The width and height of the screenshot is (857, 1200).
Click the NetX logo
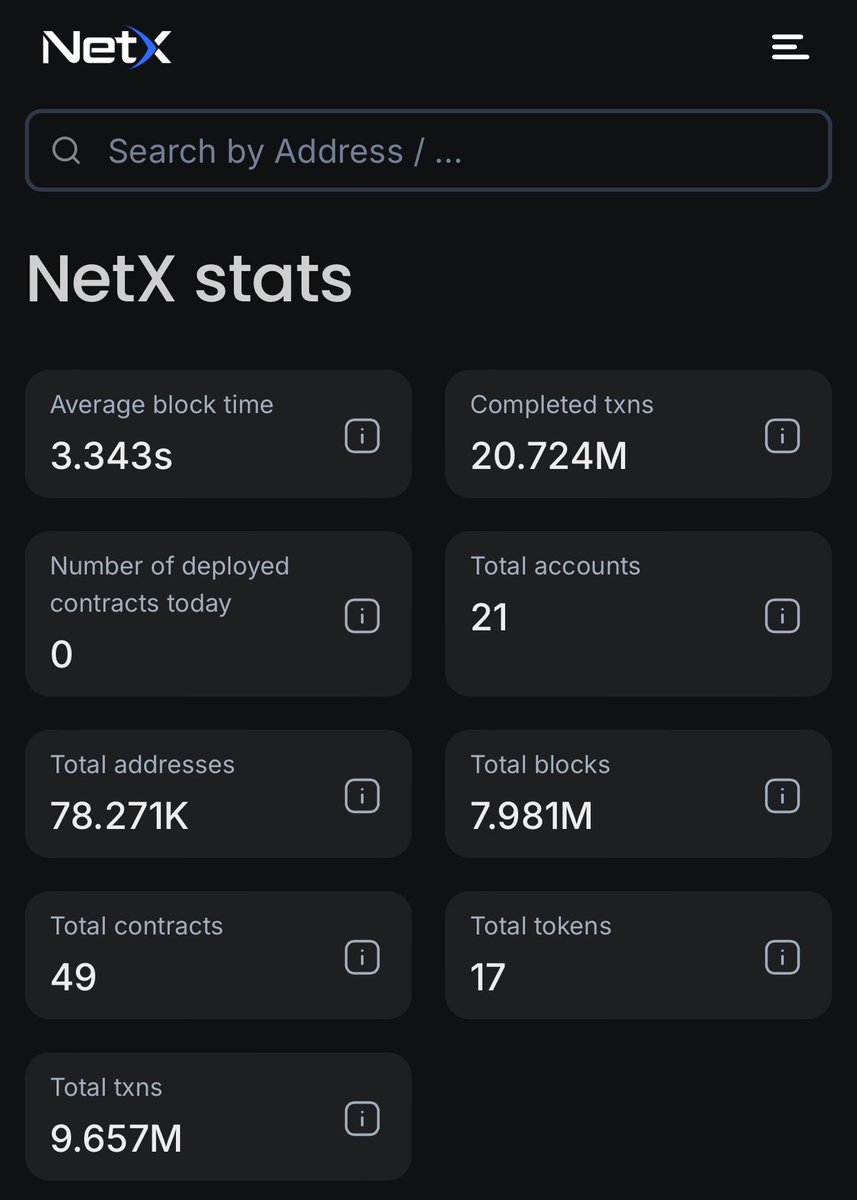(x=107, y=47)
